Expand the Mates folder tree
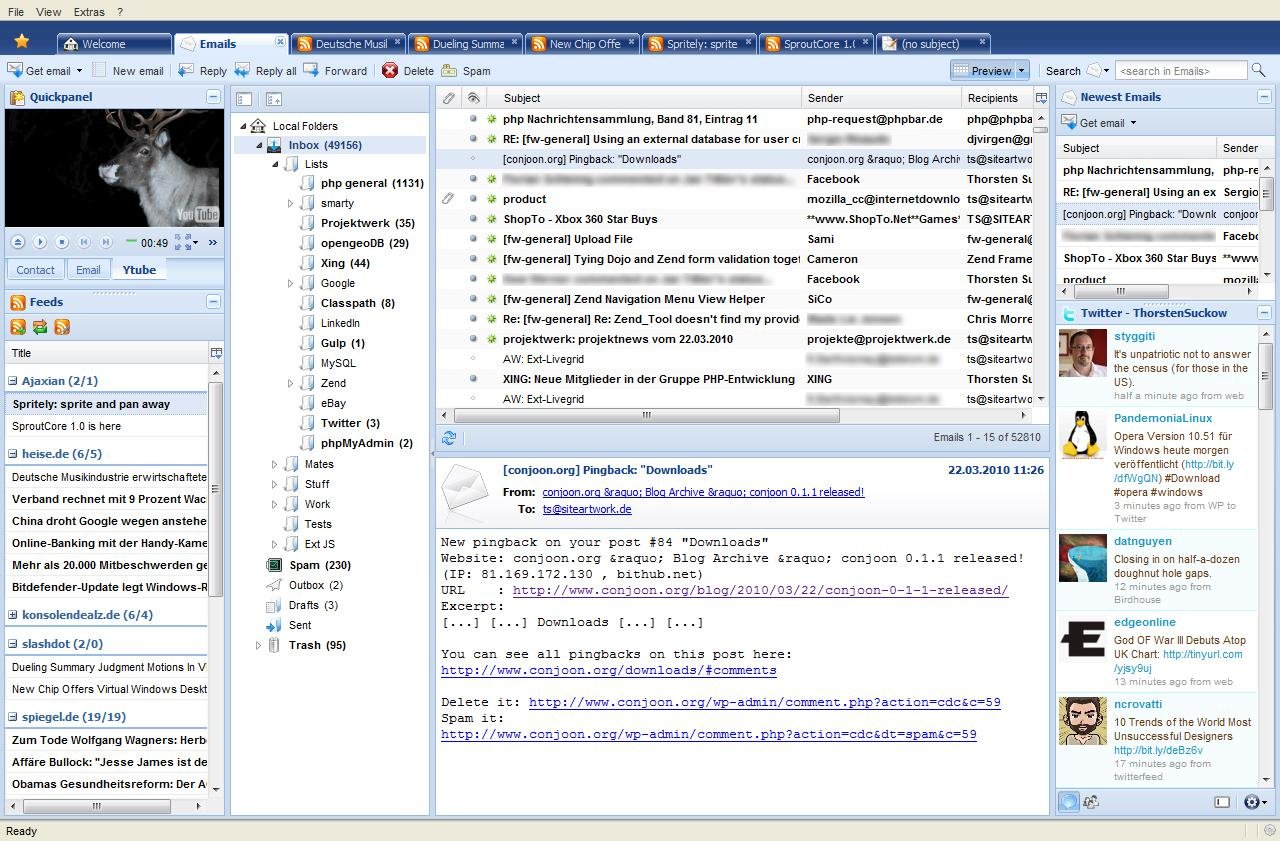 (274, 463)
